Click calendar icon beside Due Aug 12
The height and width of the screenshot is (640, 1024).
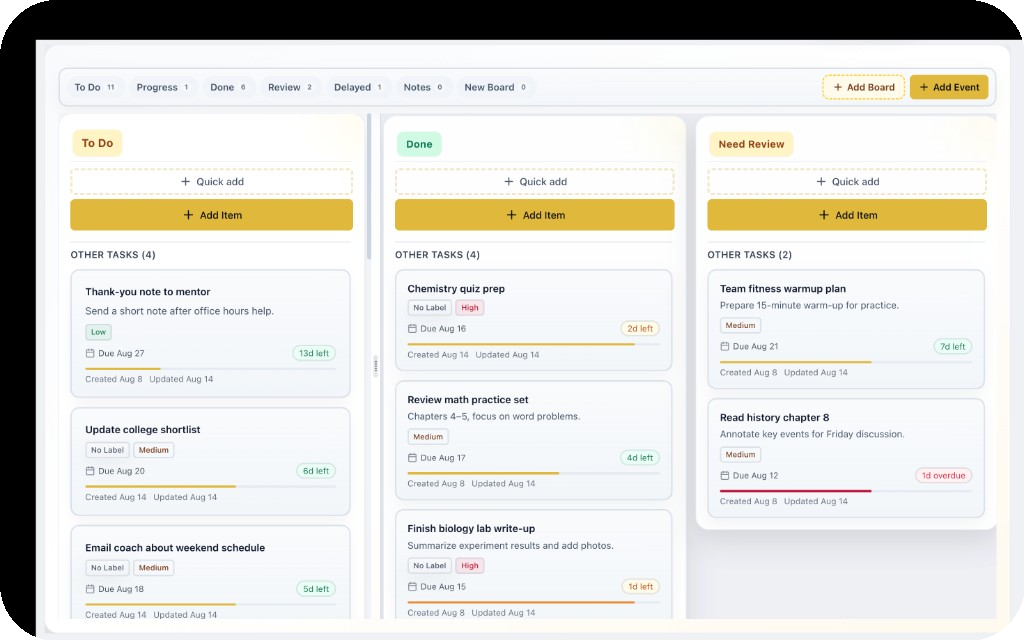tap(724, 475)
